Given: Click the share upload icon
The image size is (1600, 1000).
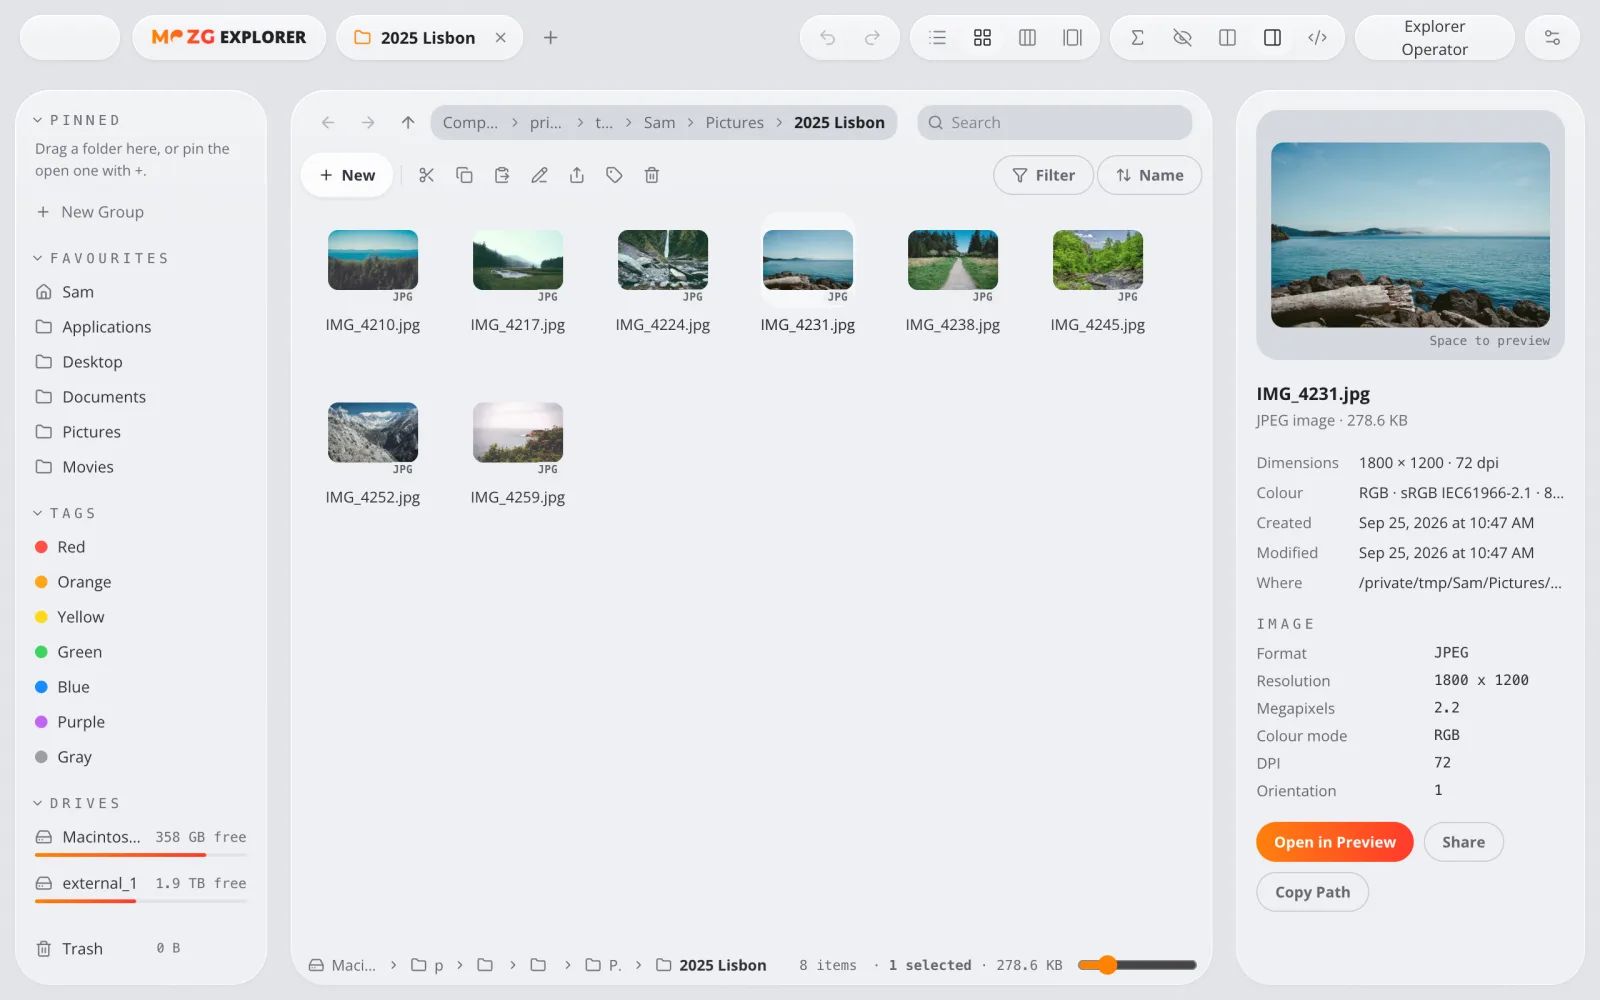Looking at the screenshot, I should (577, 175).
